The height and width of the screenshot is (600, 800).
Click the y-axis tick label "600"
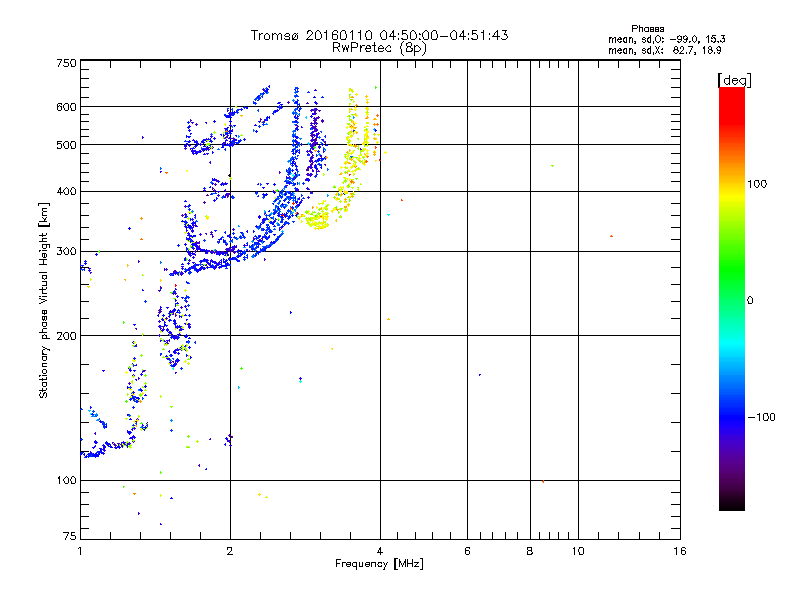66,107
